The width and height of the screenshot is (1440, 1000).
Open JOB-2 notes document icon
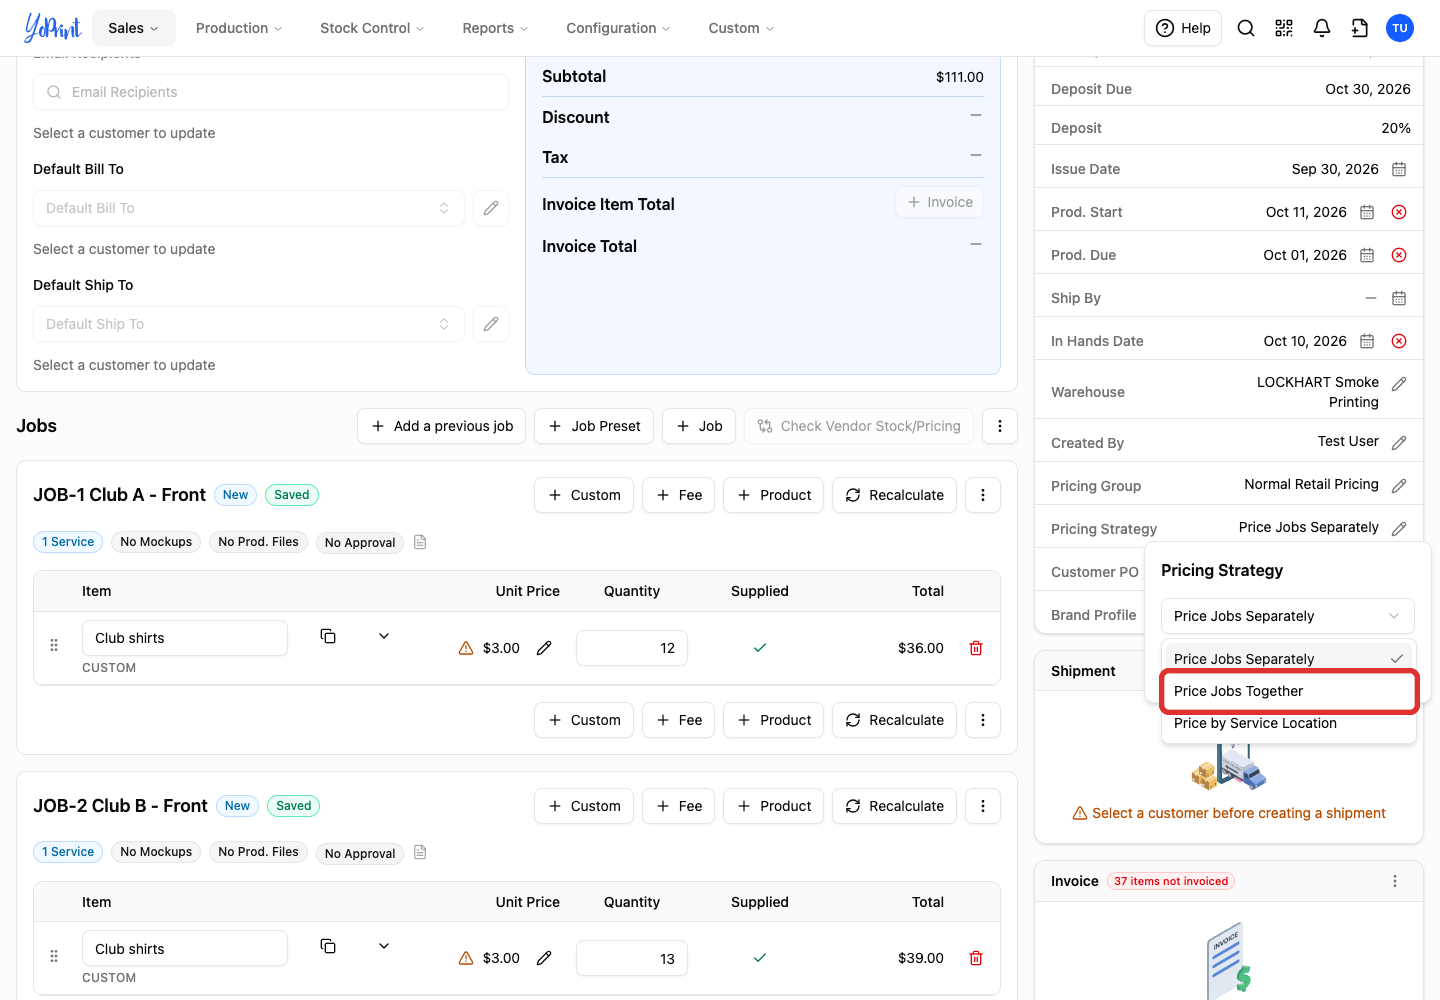[x=420, y=852]
